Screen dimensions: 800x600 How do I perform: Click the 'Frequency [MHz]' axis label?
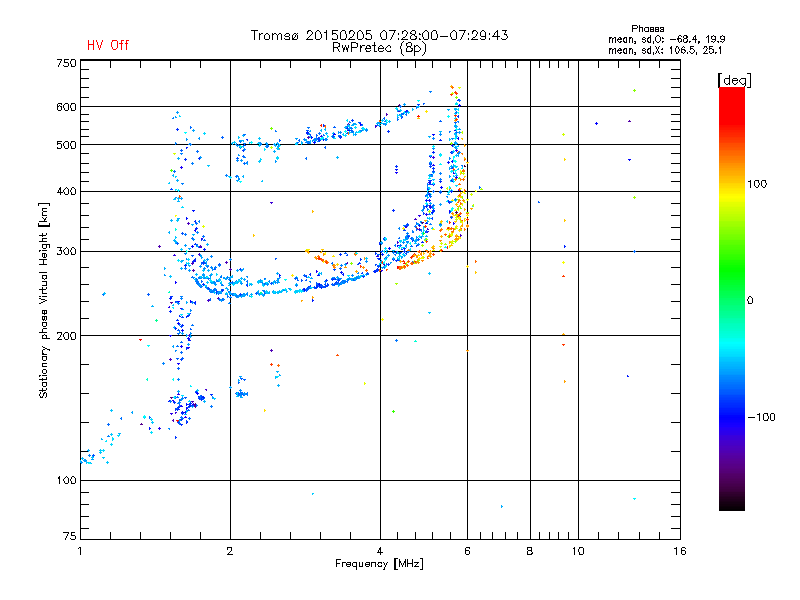379,564
